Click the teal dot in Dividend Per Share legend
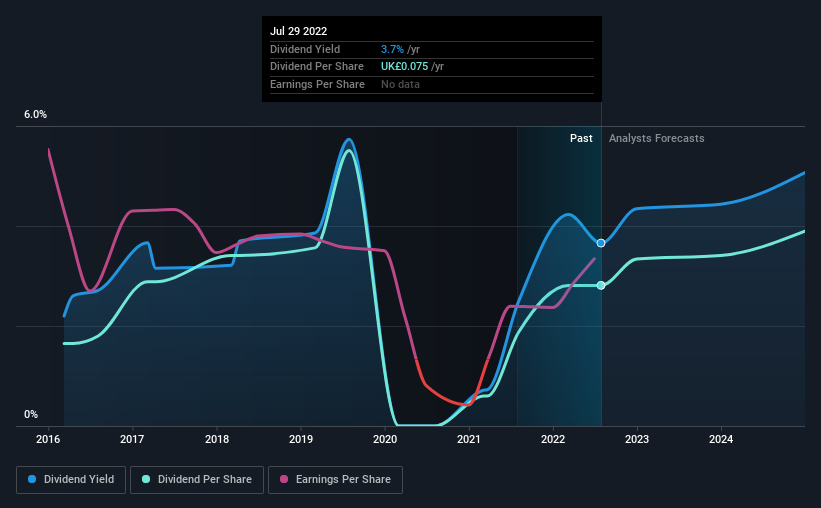The width and height of the screenshot is (821, 508). coord(146,479)
